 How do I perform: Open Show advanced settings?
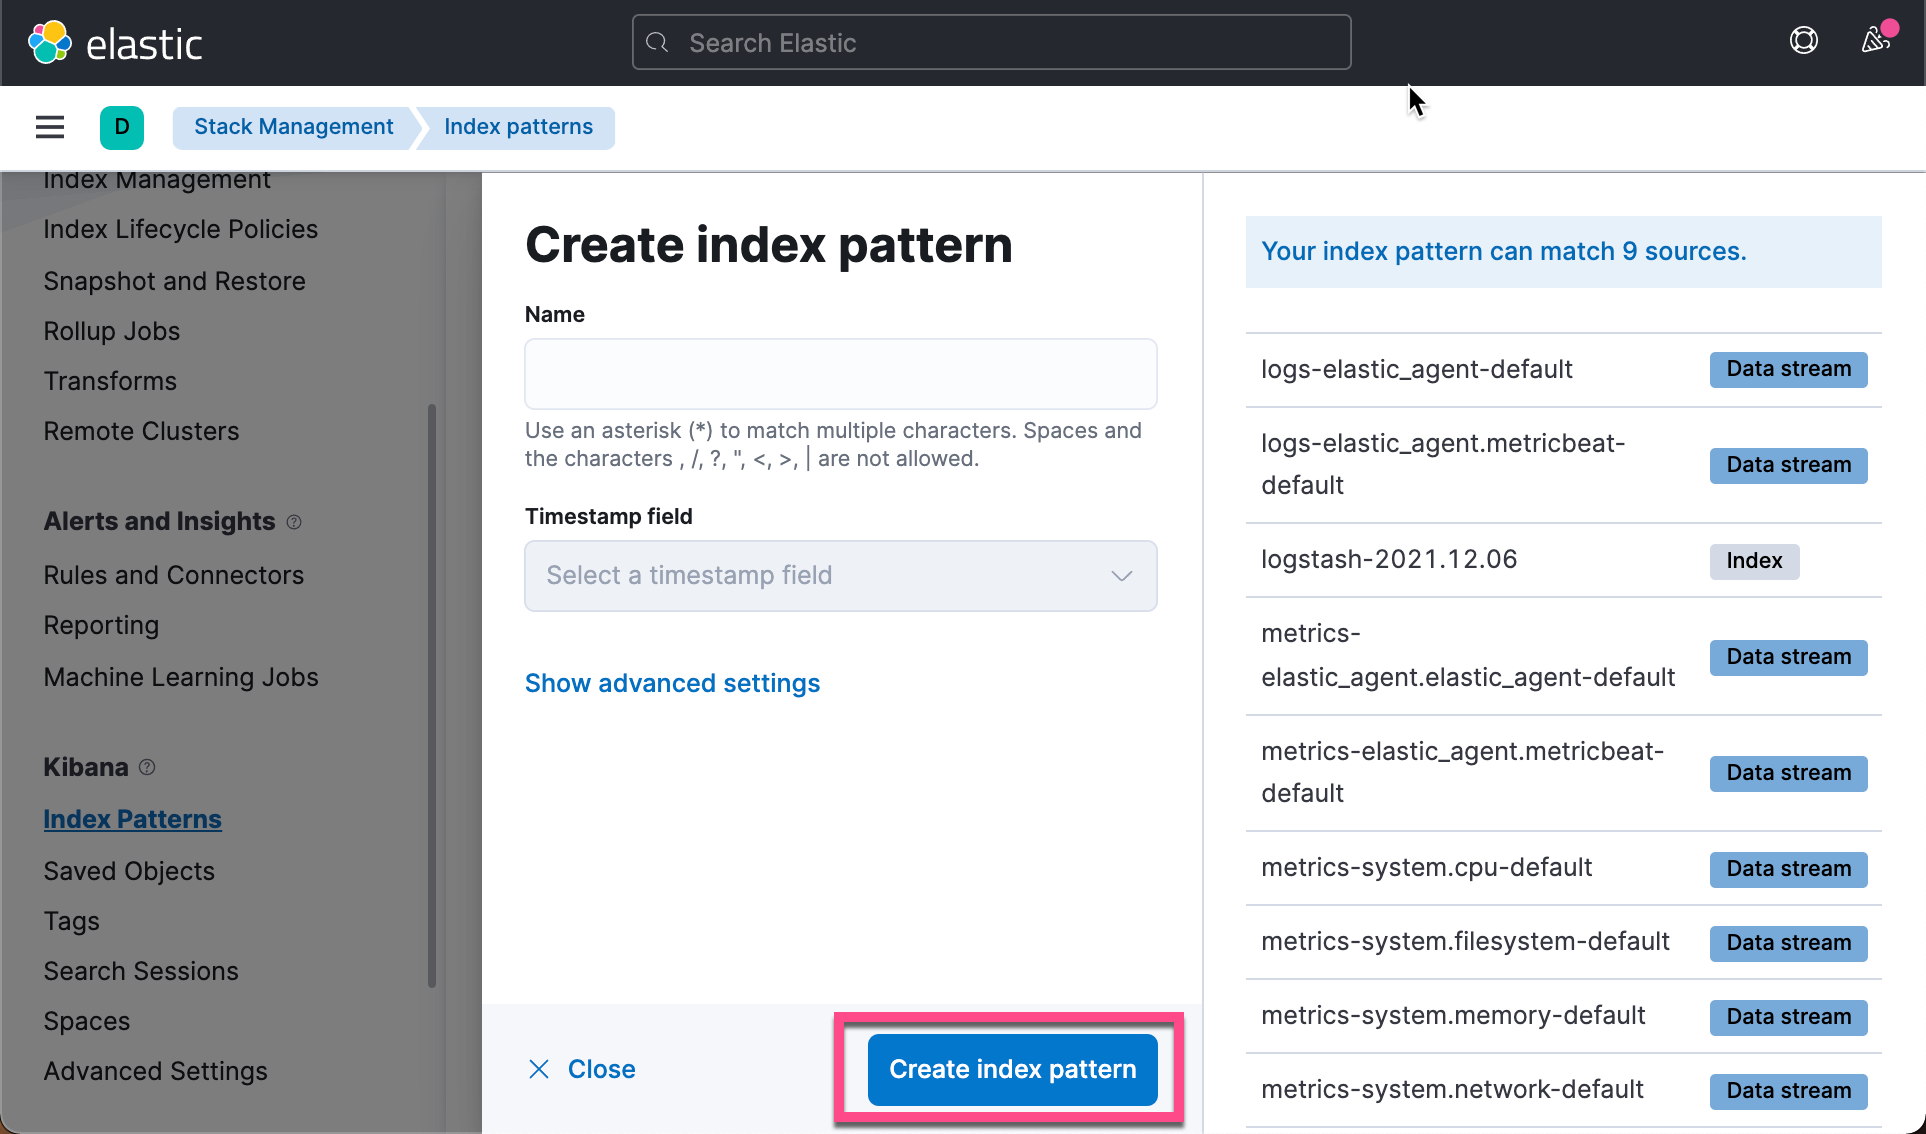click(672, 683)
